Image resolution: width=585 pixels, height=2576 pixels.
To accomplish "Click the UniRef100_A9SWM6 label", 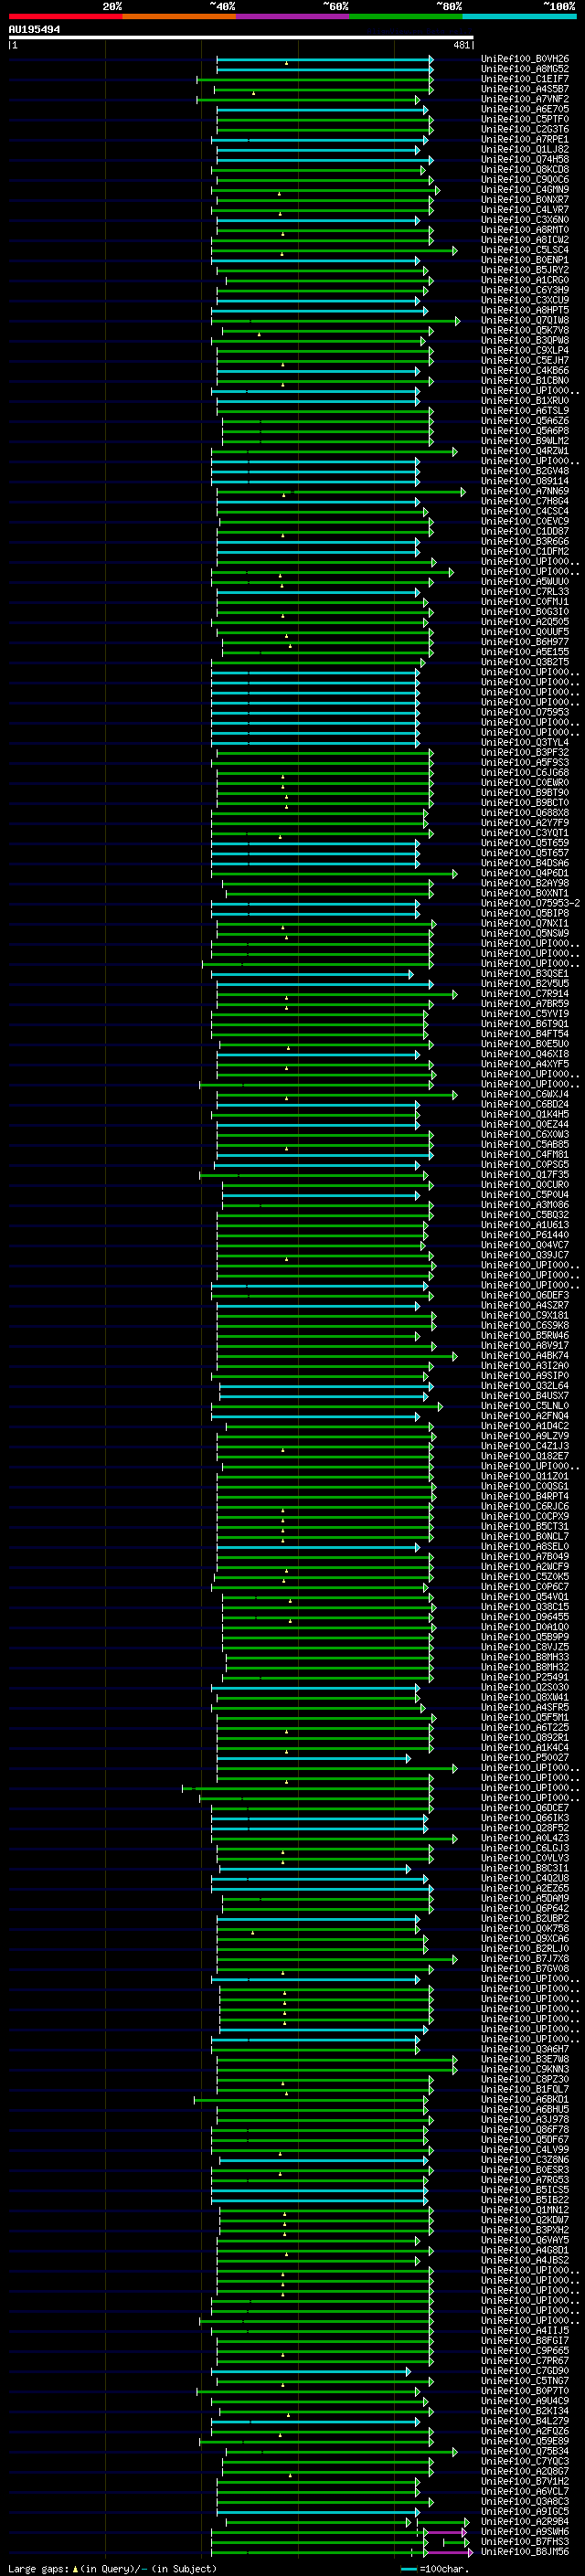I will (525, 2532).
